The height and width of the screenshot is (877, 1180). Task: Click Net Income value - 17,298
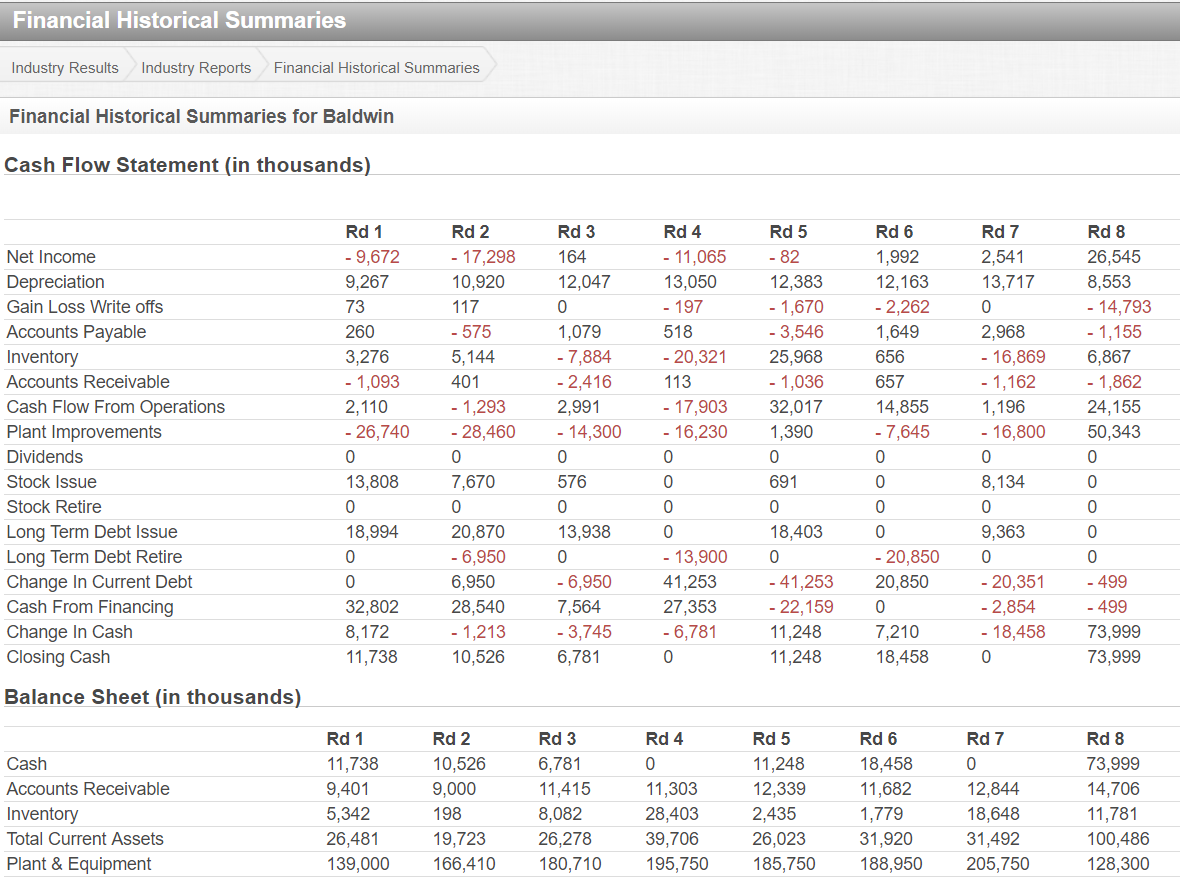483,257
